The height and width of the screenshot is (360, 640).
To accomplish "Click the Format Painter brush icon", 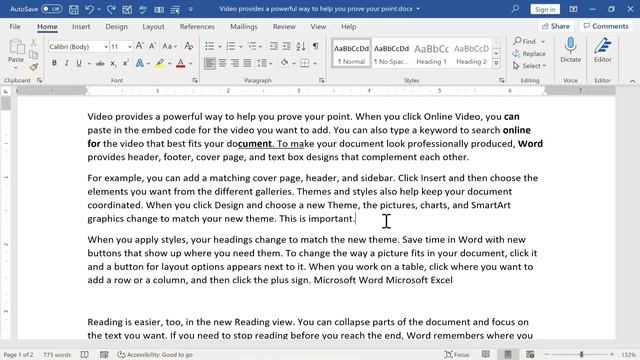I will pos(33,67).
